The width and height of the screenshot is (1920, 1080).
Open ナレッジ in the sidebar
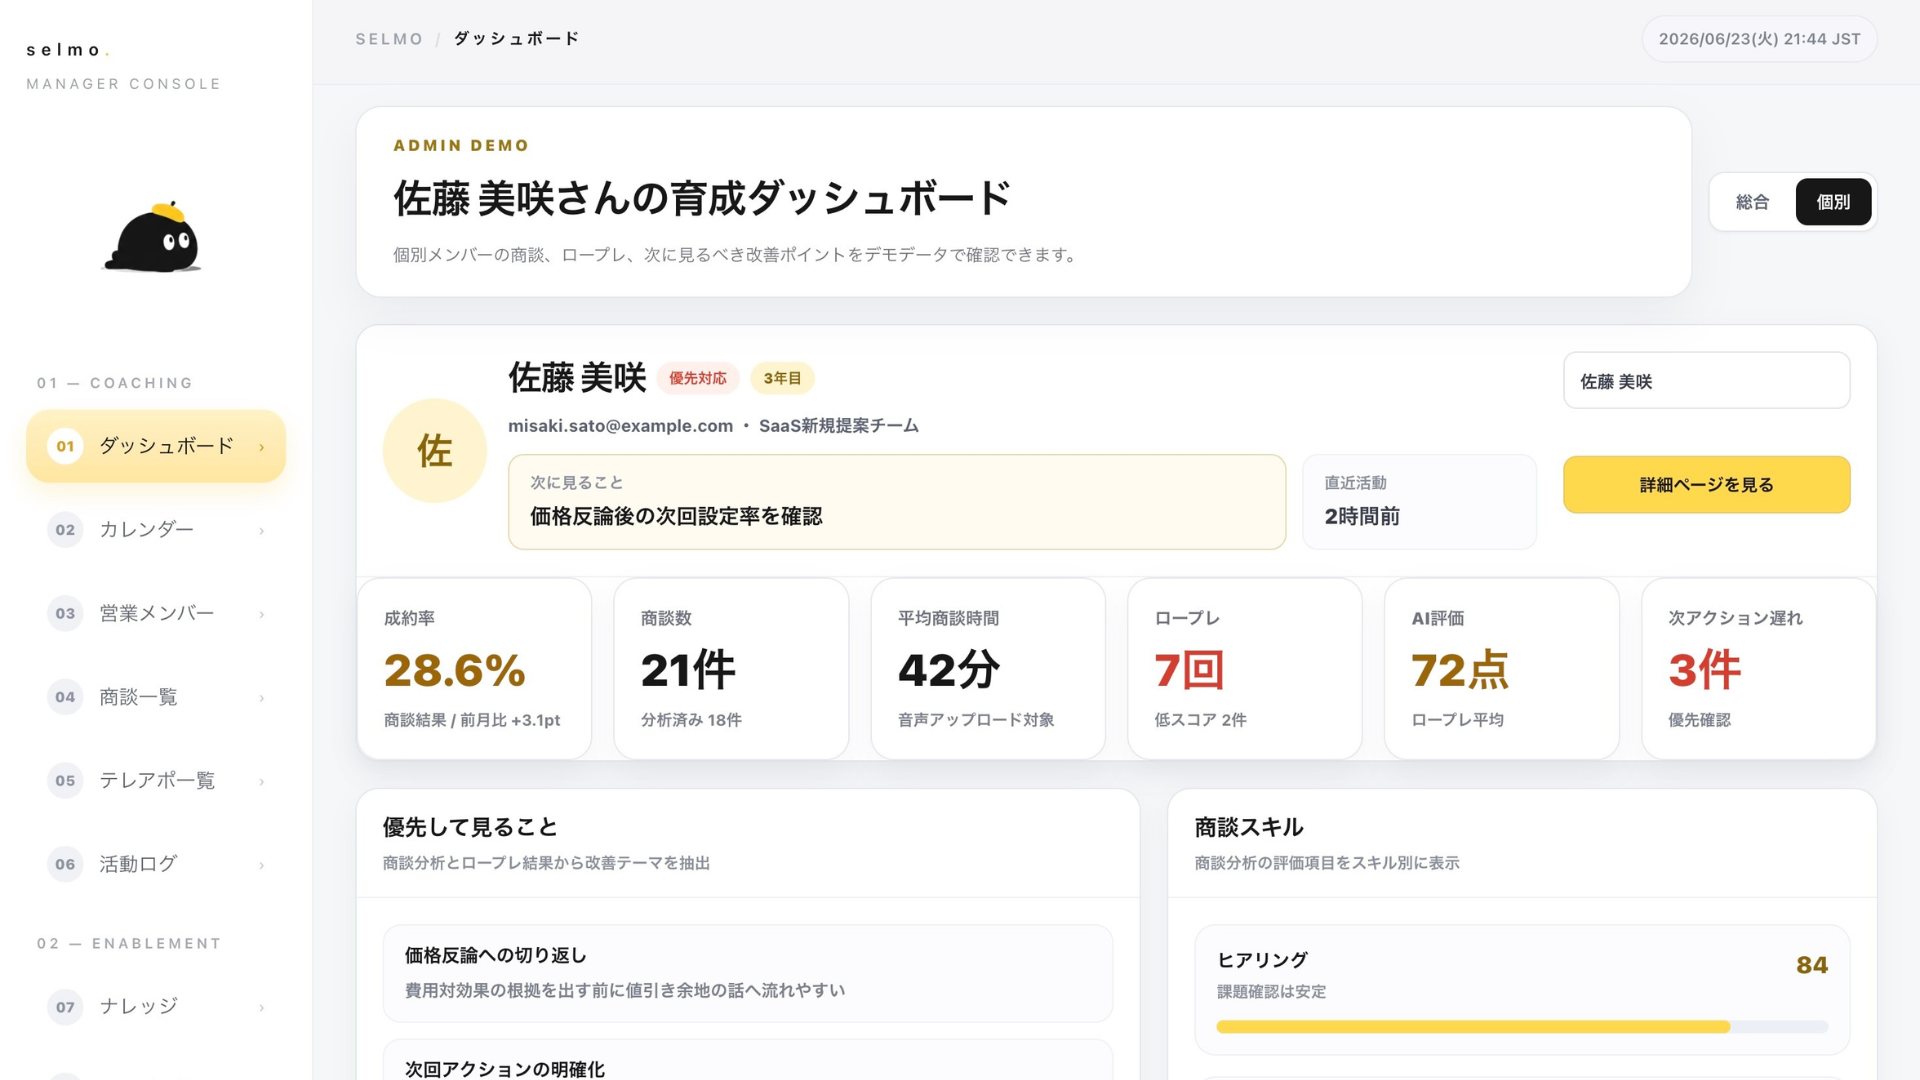[x=156, y=1007]
